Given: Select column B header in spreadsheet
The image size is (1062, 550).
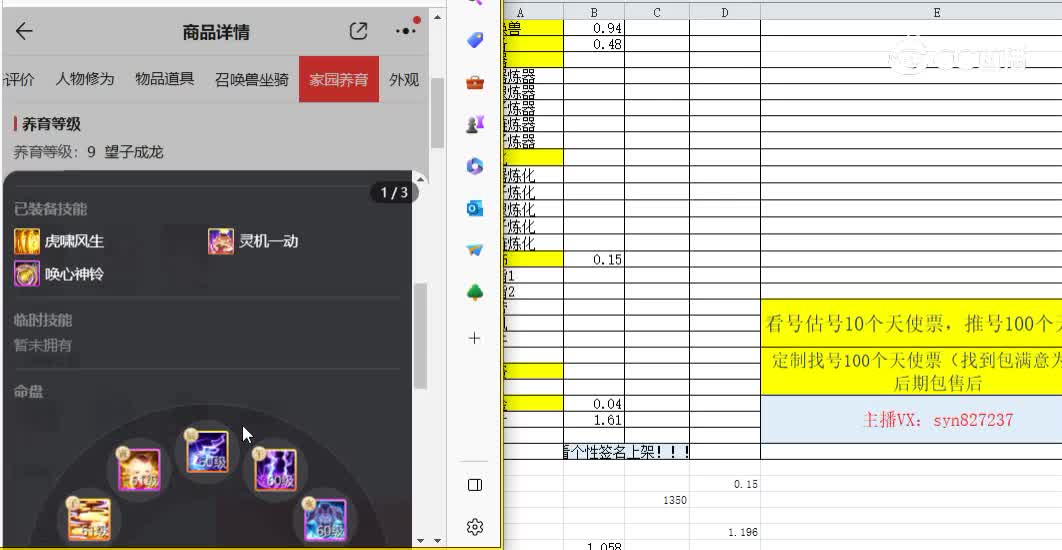Looking at the screenshot, I should pyautogui.click(x=594, y=12).
